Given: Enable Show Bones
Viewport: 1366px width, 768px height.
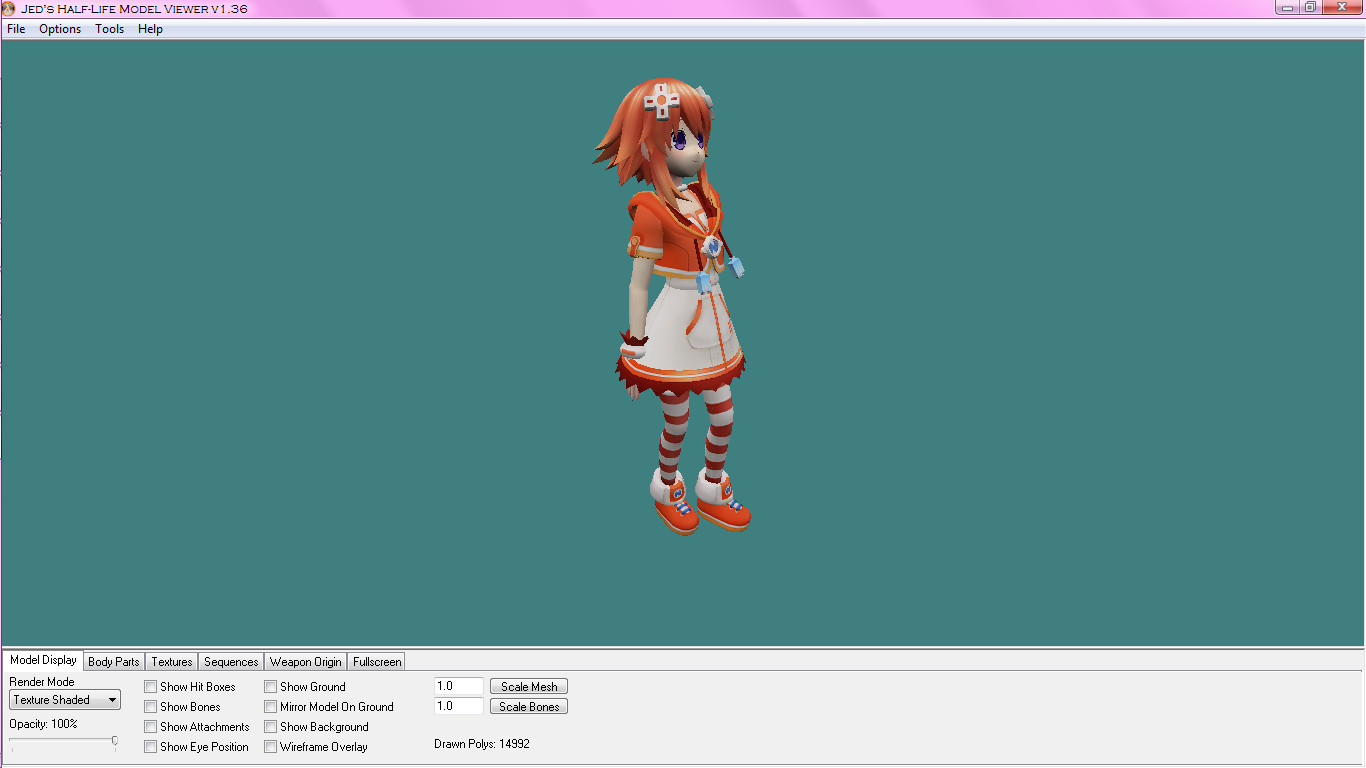Looking at the screenshot, I should [151, 706].
